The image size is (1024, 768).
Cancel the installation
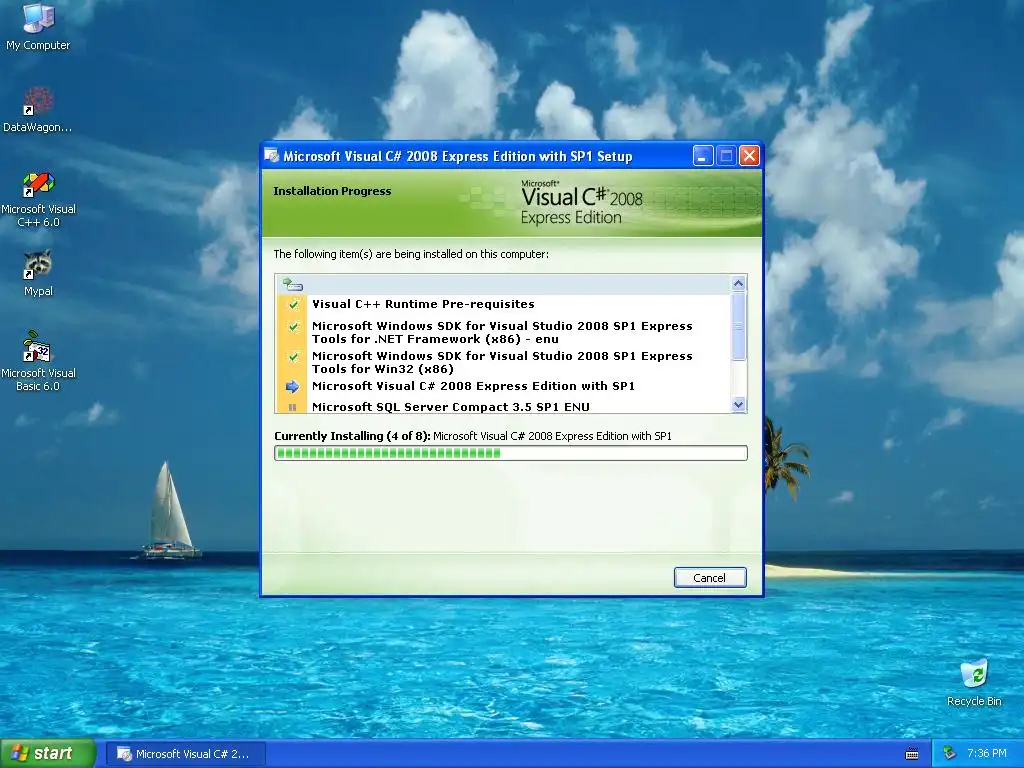click(710, 578)
